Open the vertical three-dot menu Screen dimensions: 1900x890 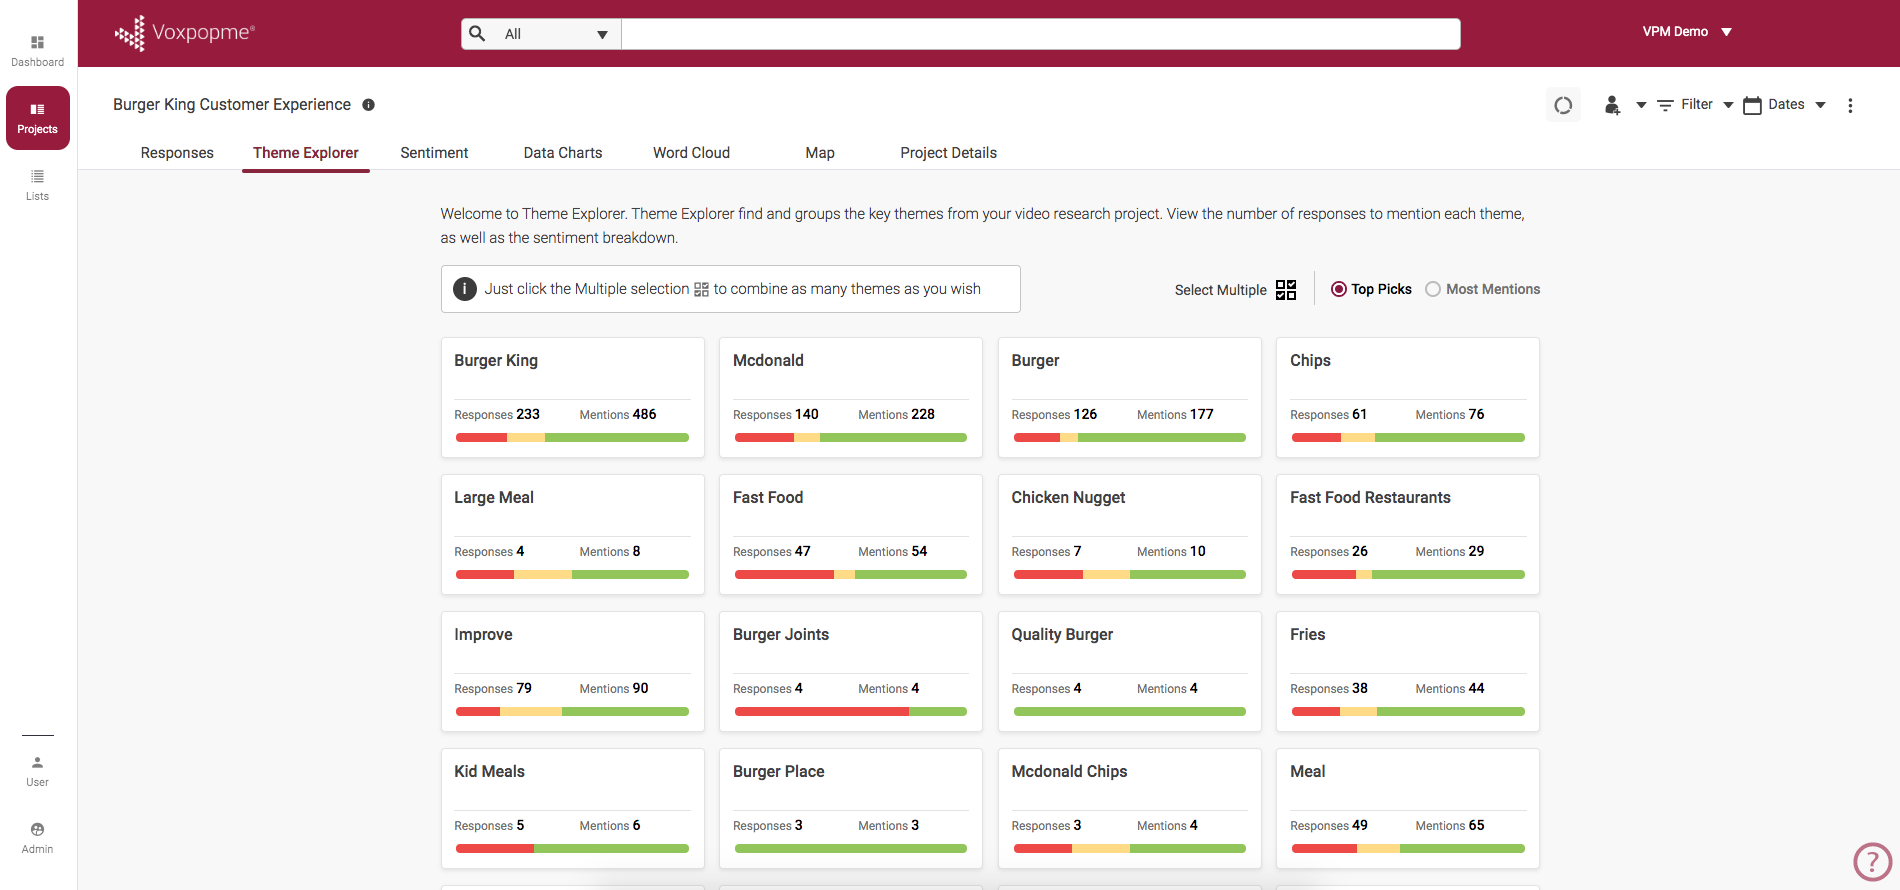pyautogui.click(x=1850, y=105)
